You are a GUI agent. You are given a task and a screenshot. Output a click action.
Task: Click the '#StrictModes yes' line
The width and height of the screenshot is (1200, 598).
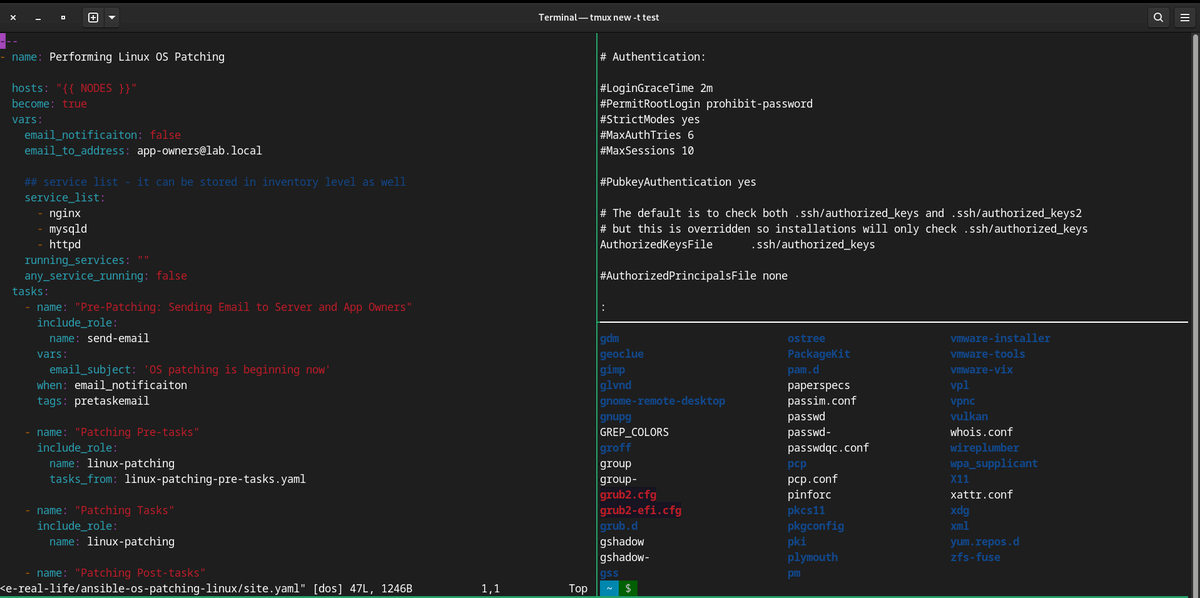coord(650,119)
